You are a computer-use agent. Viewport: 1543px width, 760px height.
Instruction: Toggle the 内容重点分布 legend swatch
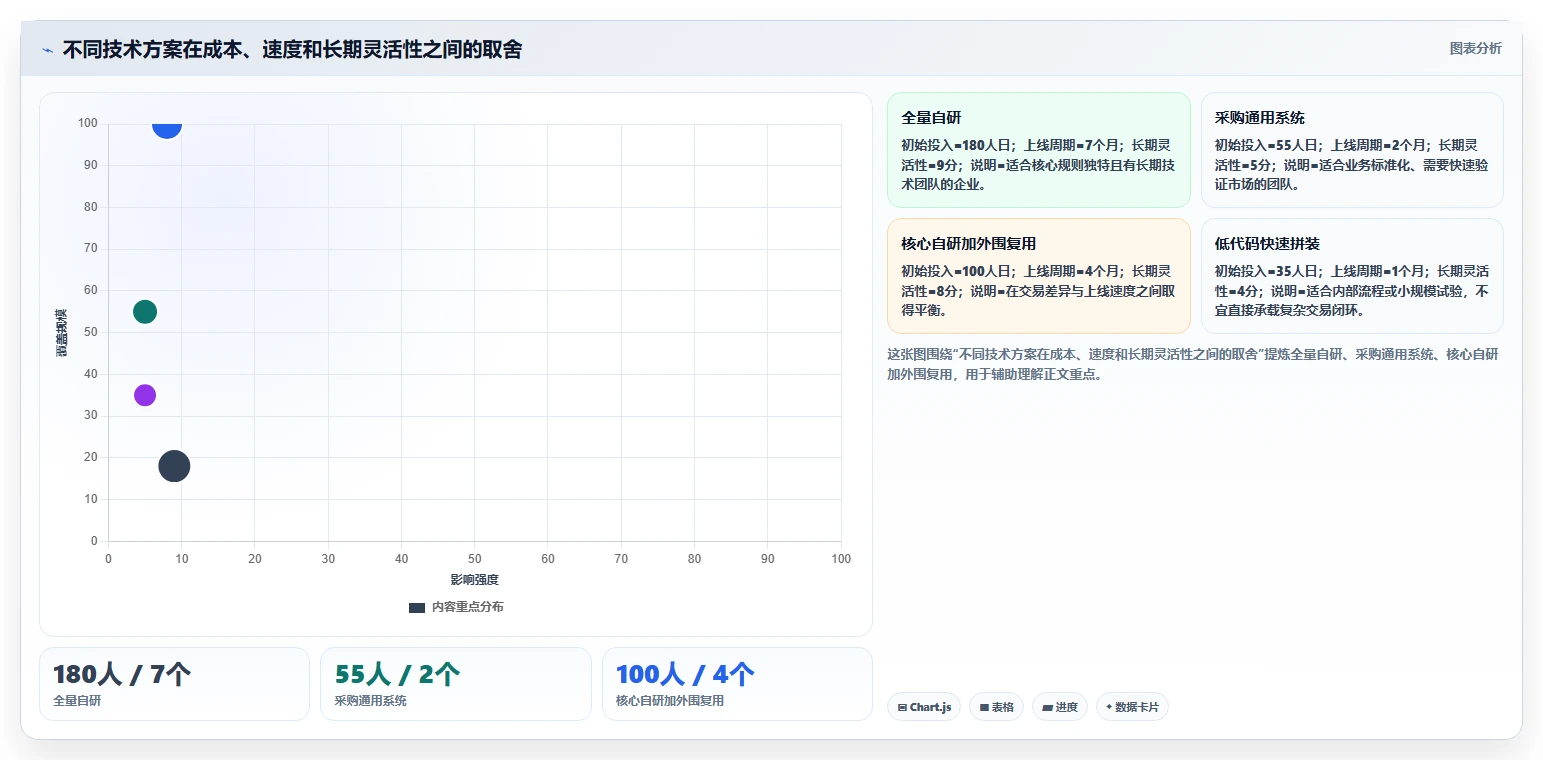point(417,607)
